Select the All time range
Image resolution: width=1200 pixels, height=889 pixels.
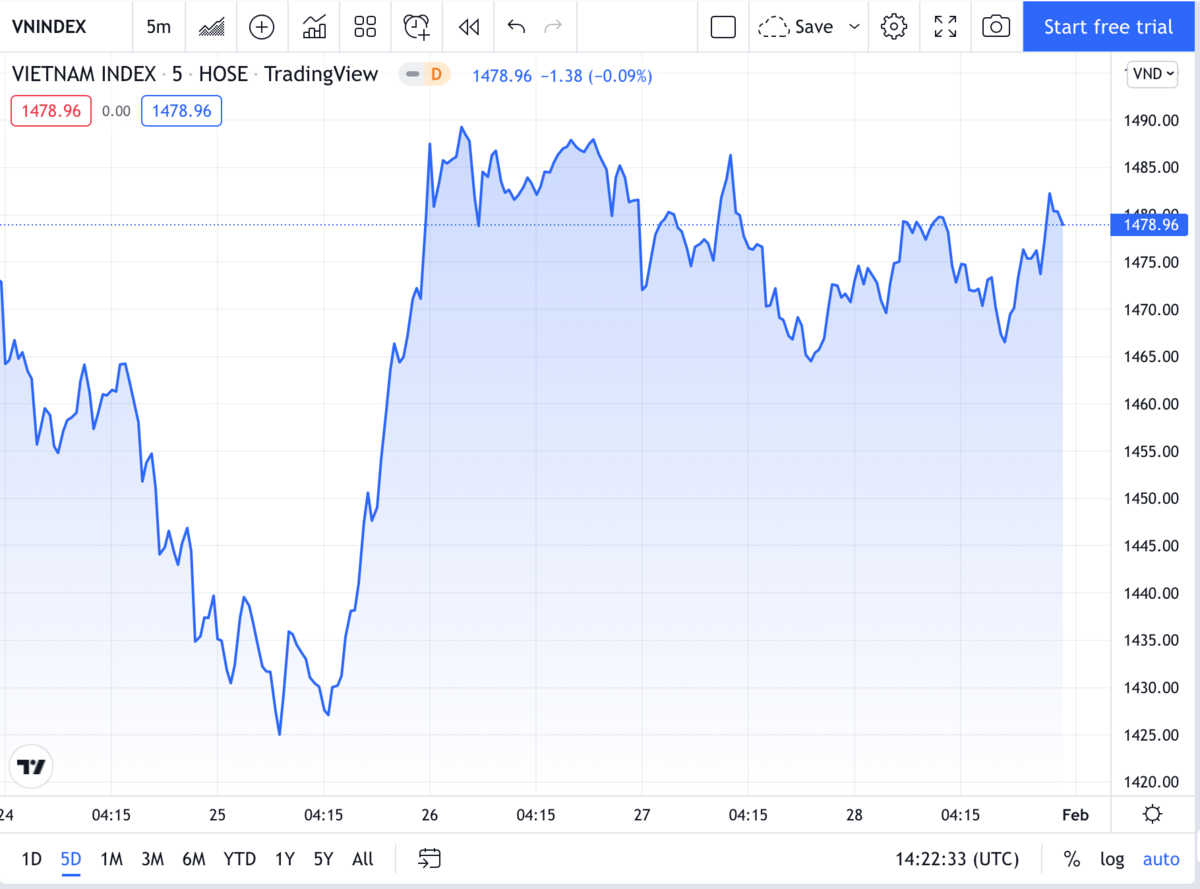point(363,858)
